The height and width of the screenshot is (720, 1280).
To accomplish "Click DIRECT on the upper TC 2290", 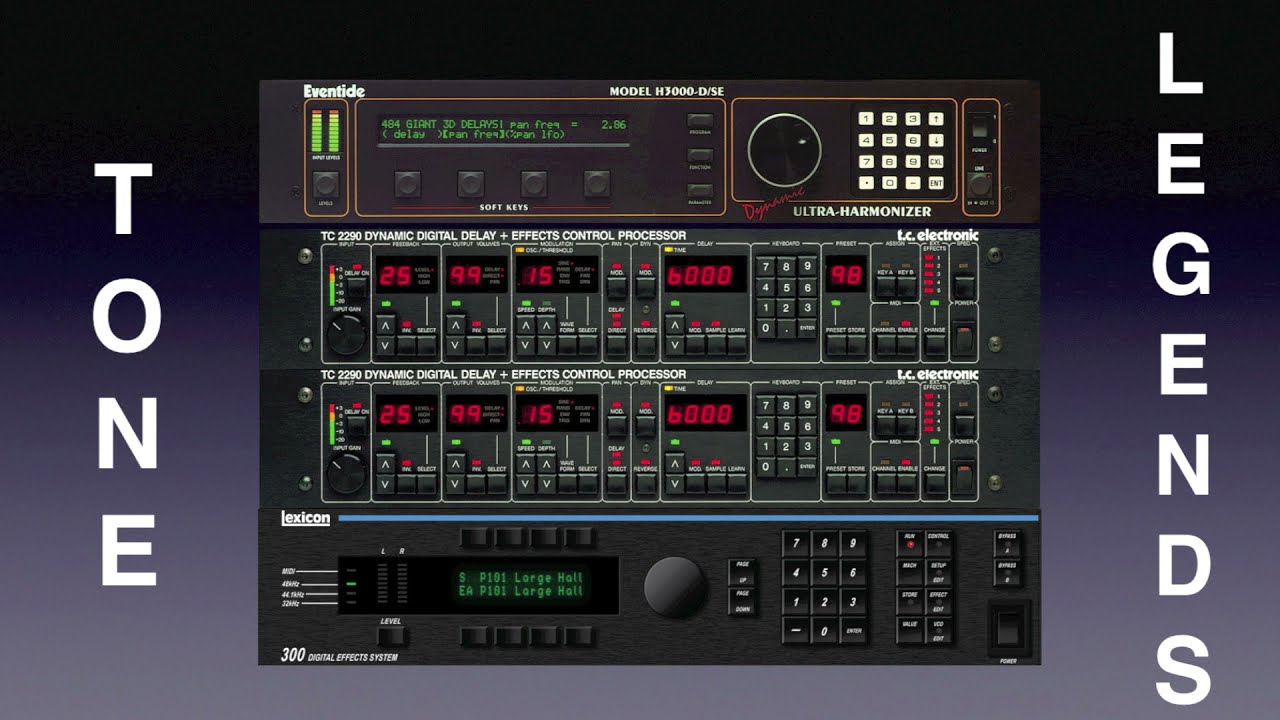I will pos(617,345).
